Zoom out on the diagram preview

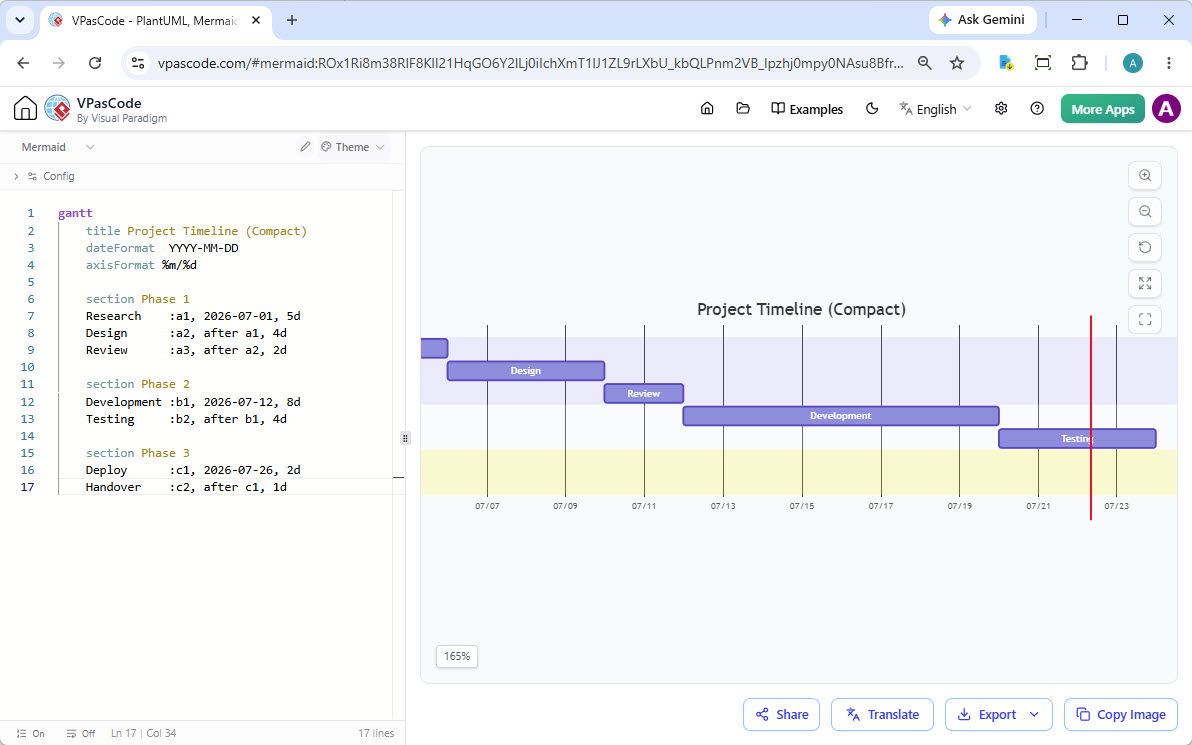tap(1145, 211)
